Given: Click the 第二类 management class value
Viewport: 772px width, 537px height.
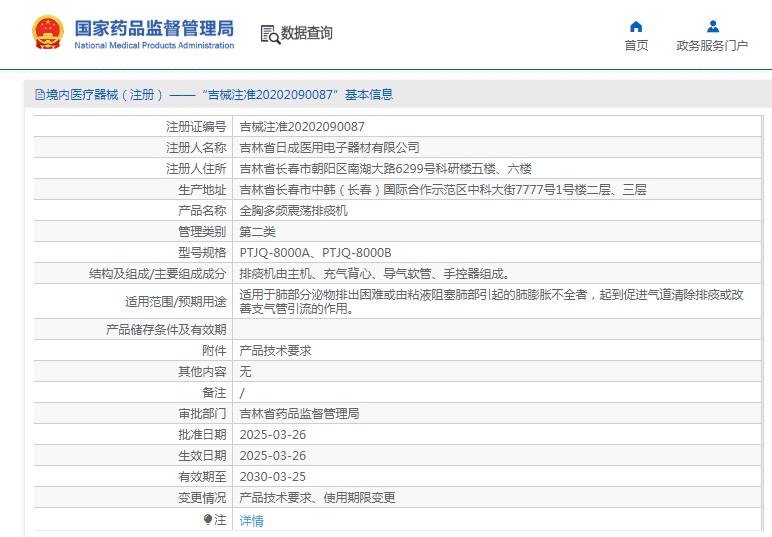Looking at the screenshot, I should pos(257,232).
